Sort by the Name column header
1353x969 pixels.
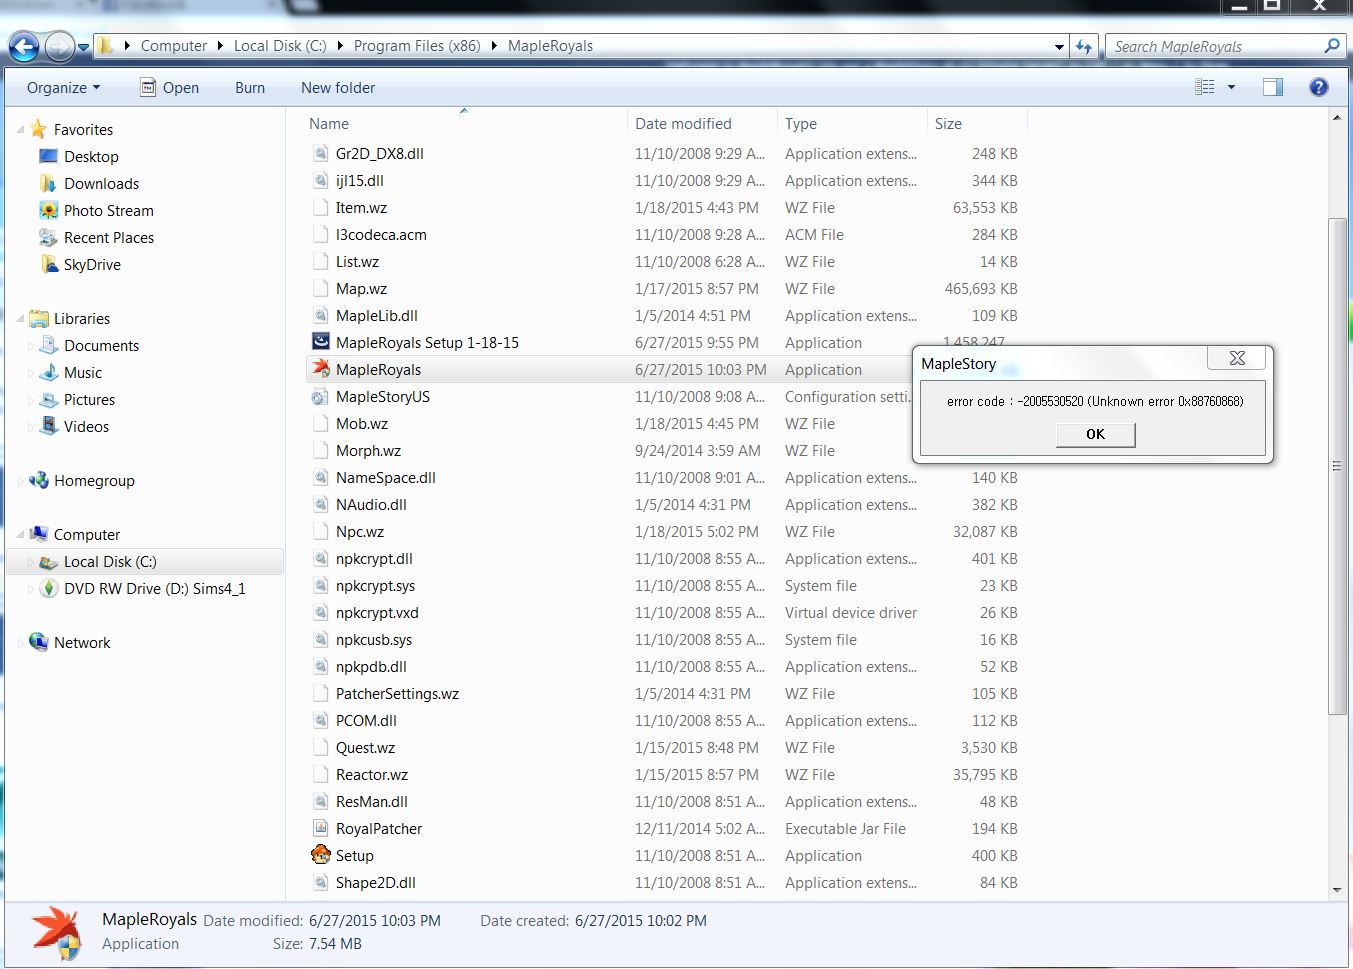pos(464,124)
